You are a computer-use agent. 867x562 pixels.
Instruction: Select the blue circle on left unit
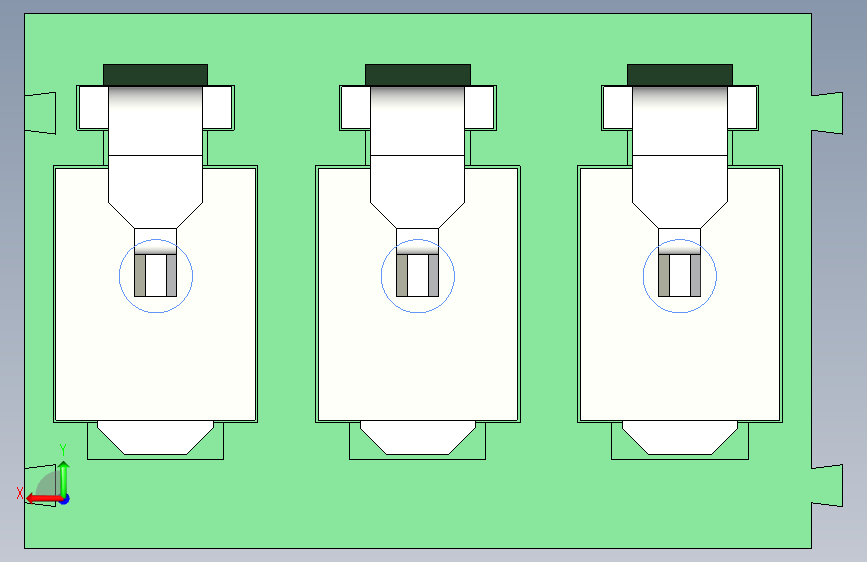click(156, 276)
